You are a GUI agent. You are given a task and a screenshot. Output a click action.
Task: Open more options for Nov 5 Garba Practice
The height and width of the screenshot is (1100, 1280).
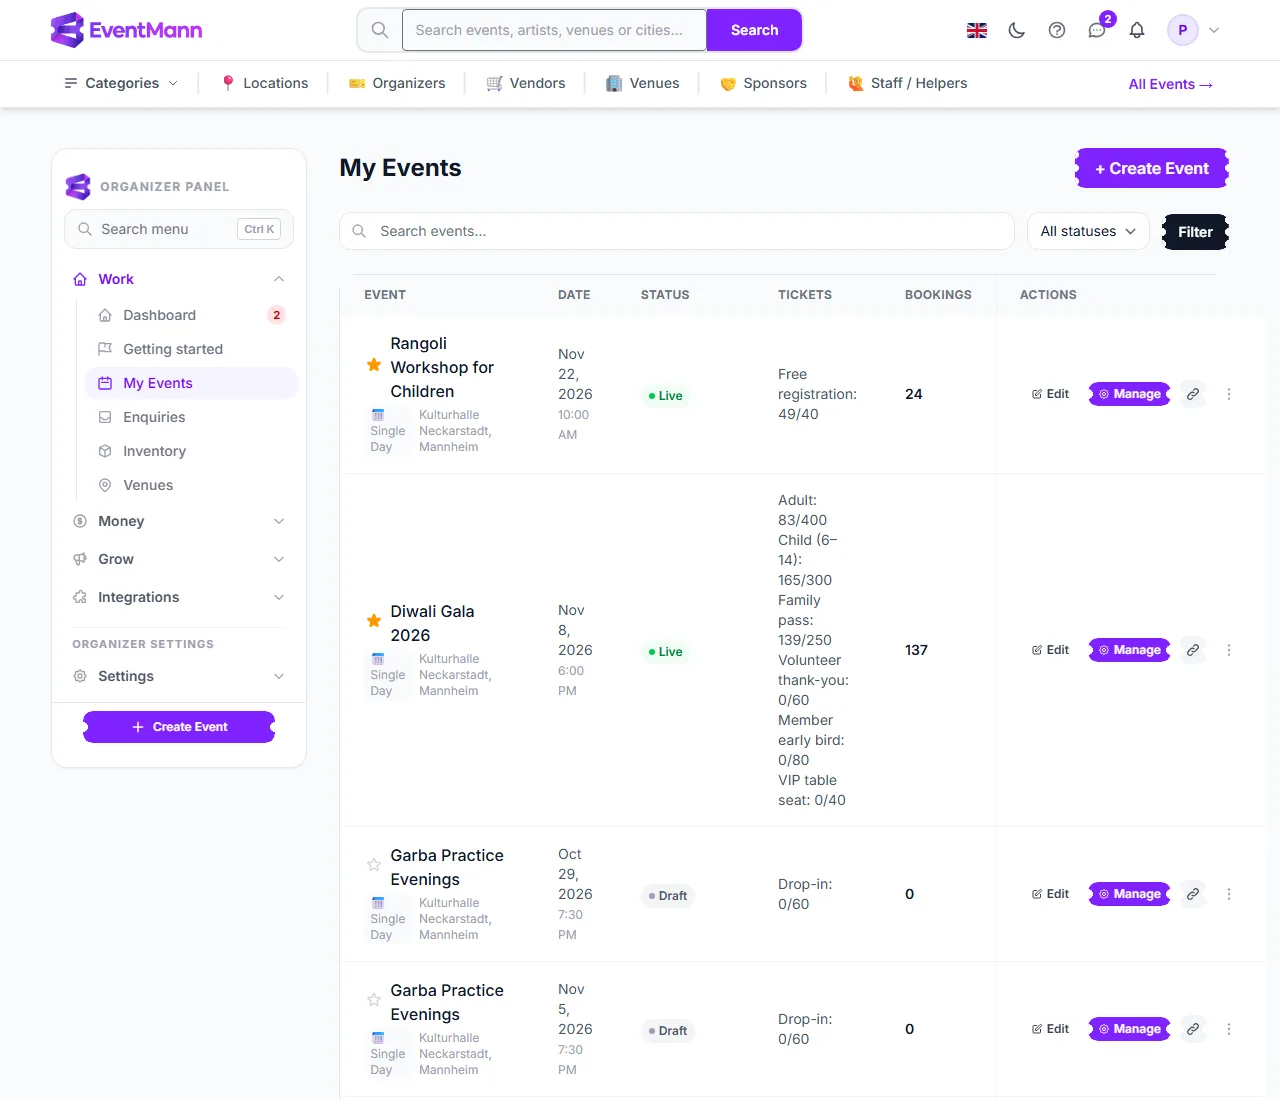(1229, 1029)
